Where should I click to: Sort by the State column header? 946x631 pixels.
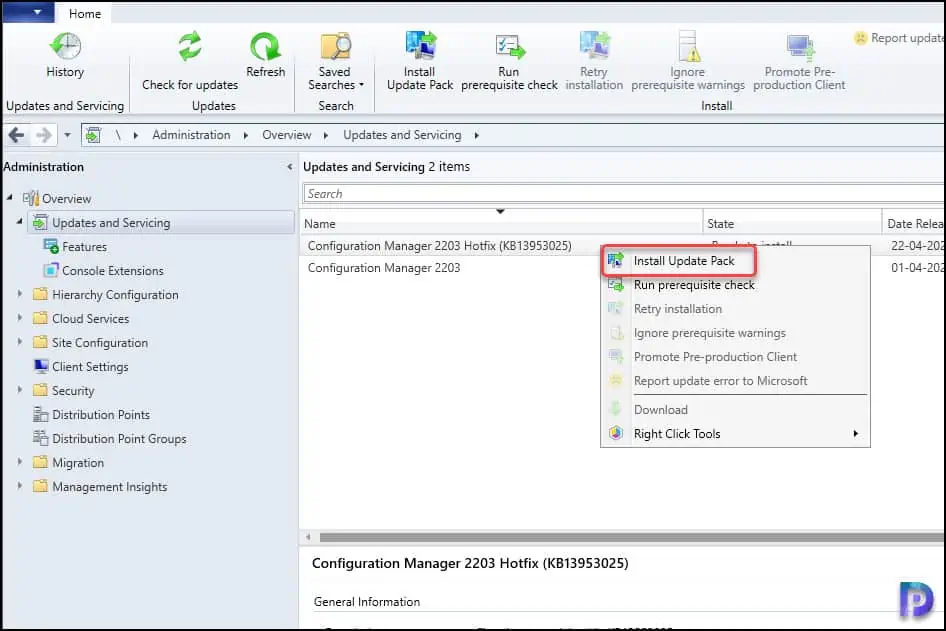coord(792,224)
